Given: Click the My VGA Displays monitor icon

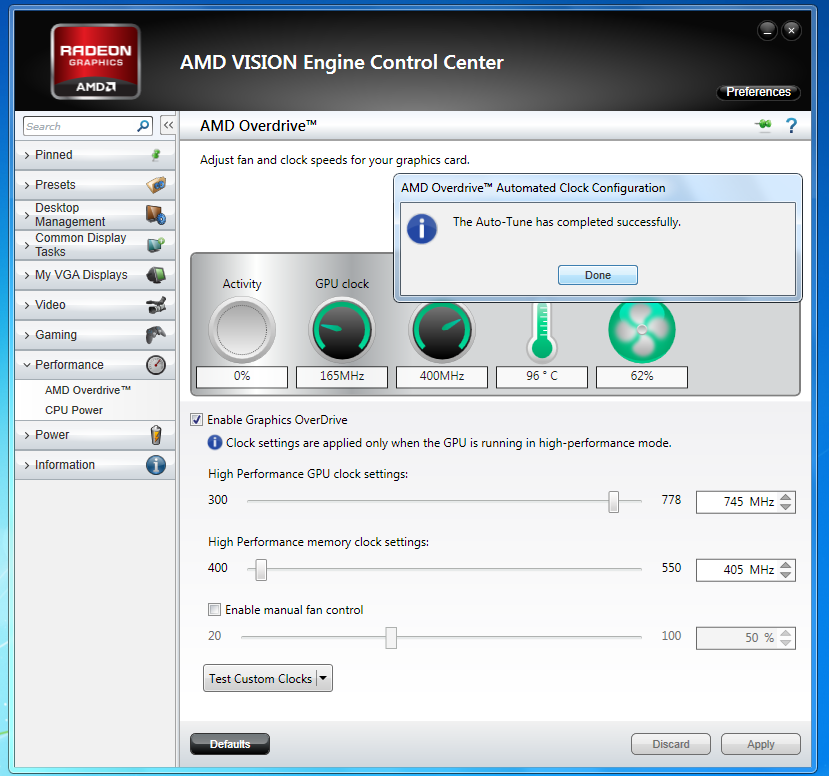Looking at the screenshot, I should 156,275.
